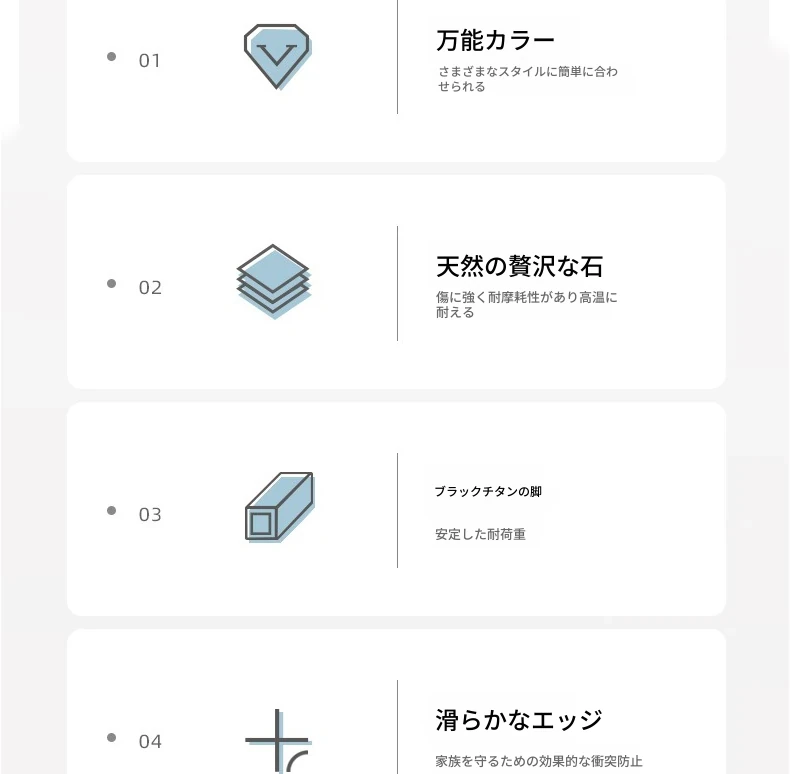Select the number 01 label

pos(150,61)
